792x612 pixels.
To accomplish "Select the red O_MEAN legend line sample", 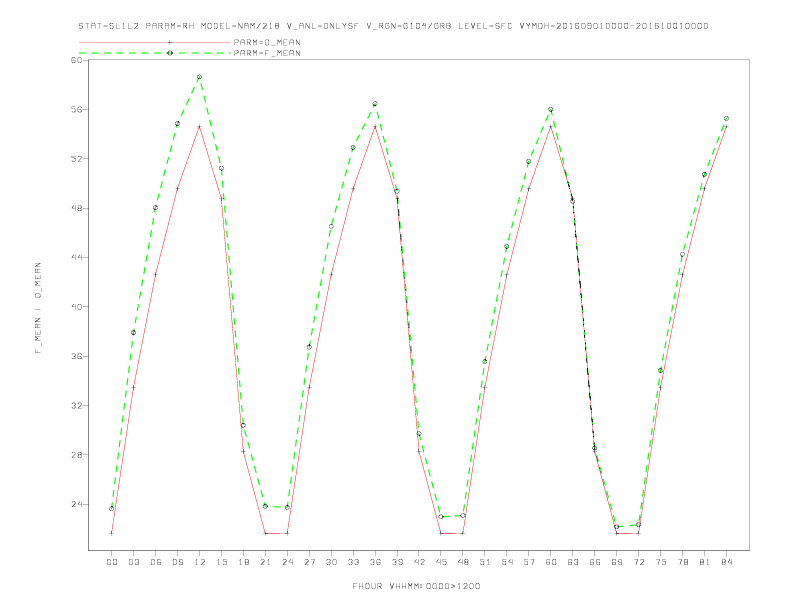I will (x=155, y=42).
